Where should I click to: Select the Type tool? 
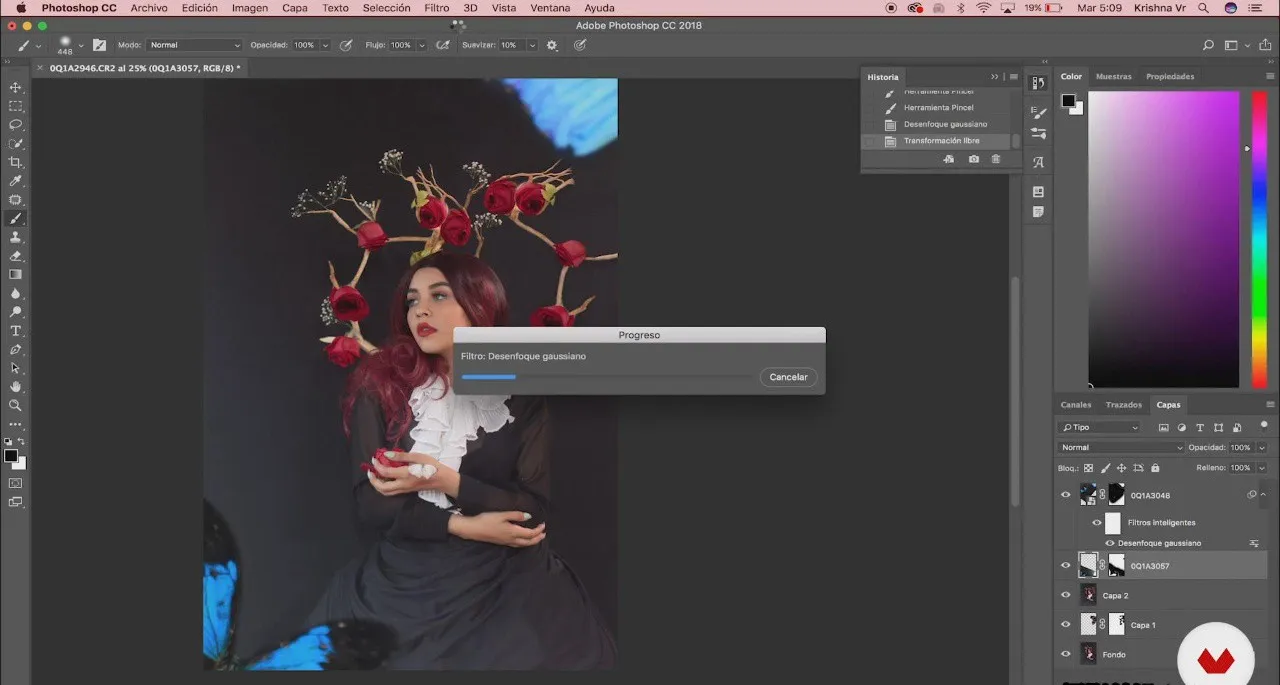15,331
